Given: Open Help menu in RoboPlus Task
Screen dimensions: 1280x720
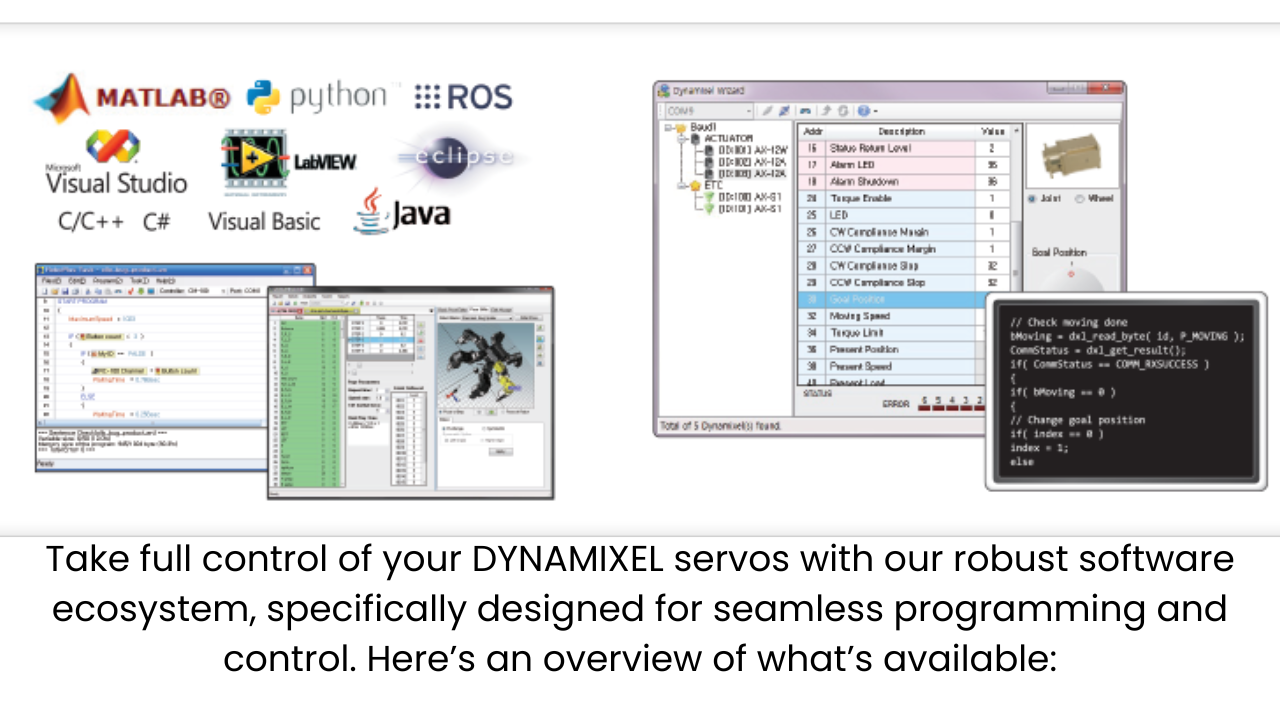Looking at the screenshot, I should pyautogui.click(x=165, y=281).
